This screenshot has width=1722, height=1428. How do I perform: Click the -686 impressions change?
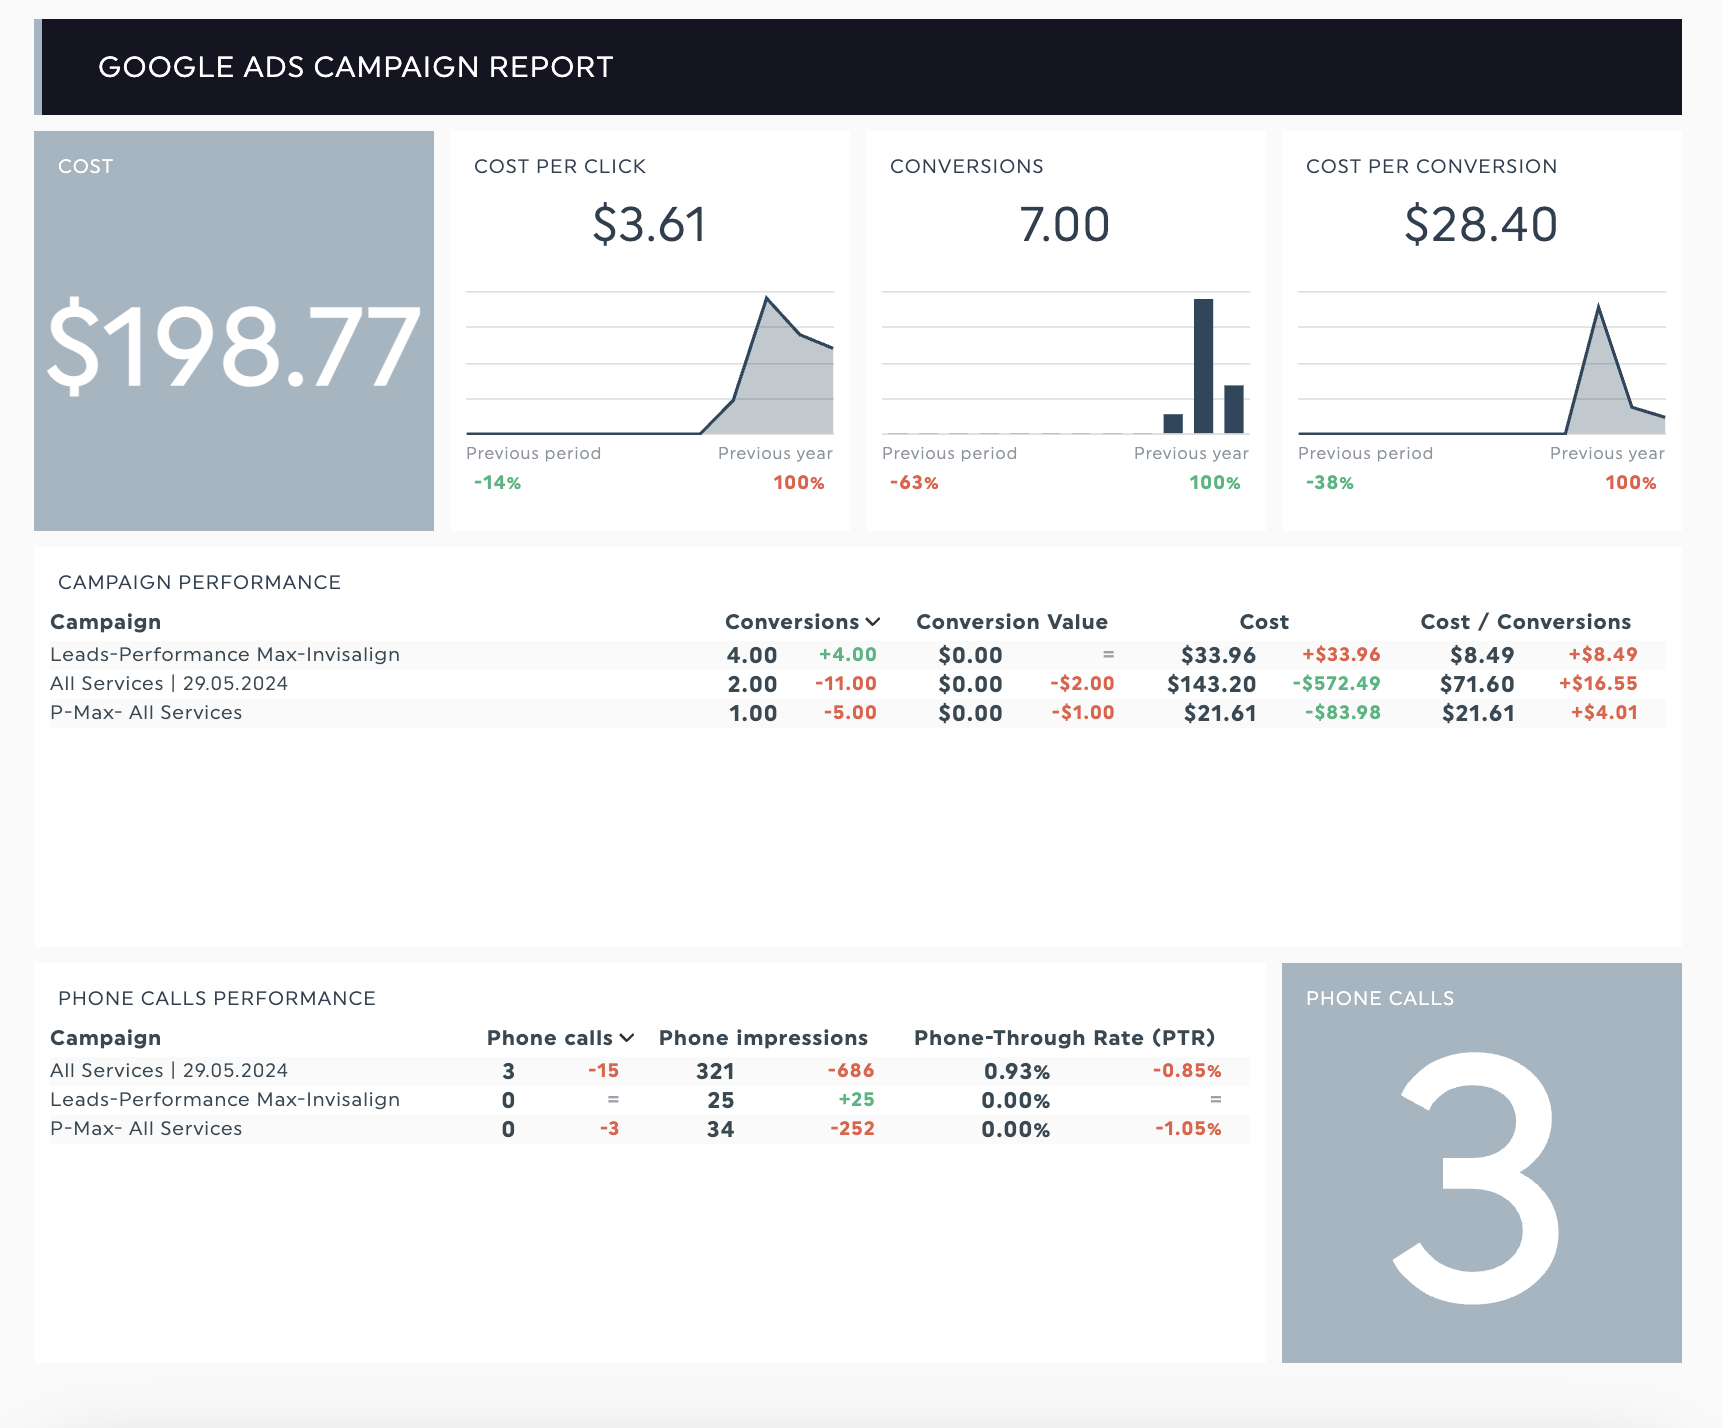(851, 1071)
